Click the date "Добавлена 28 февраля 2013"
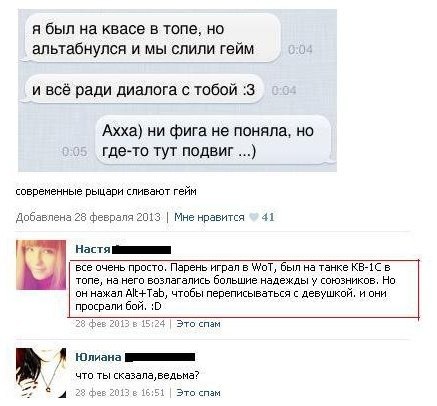The height and width of the screenshot is (406, 437). [88, 217]
